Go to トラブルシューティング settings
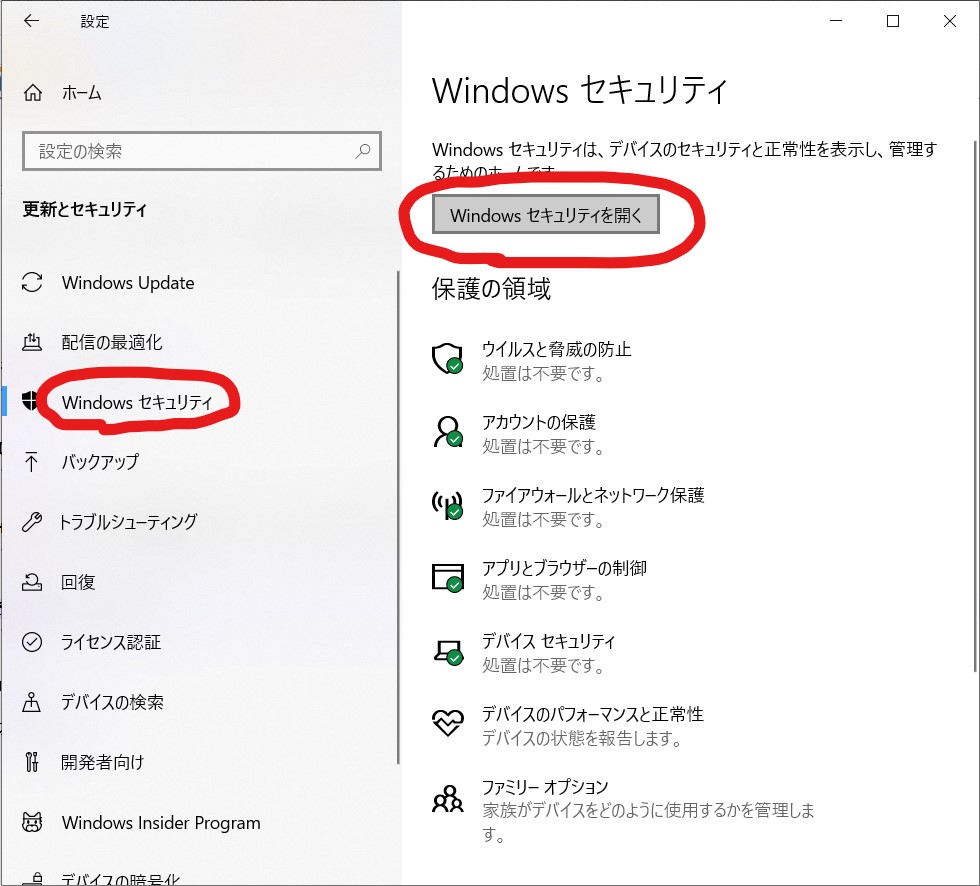 pos(128,522)
